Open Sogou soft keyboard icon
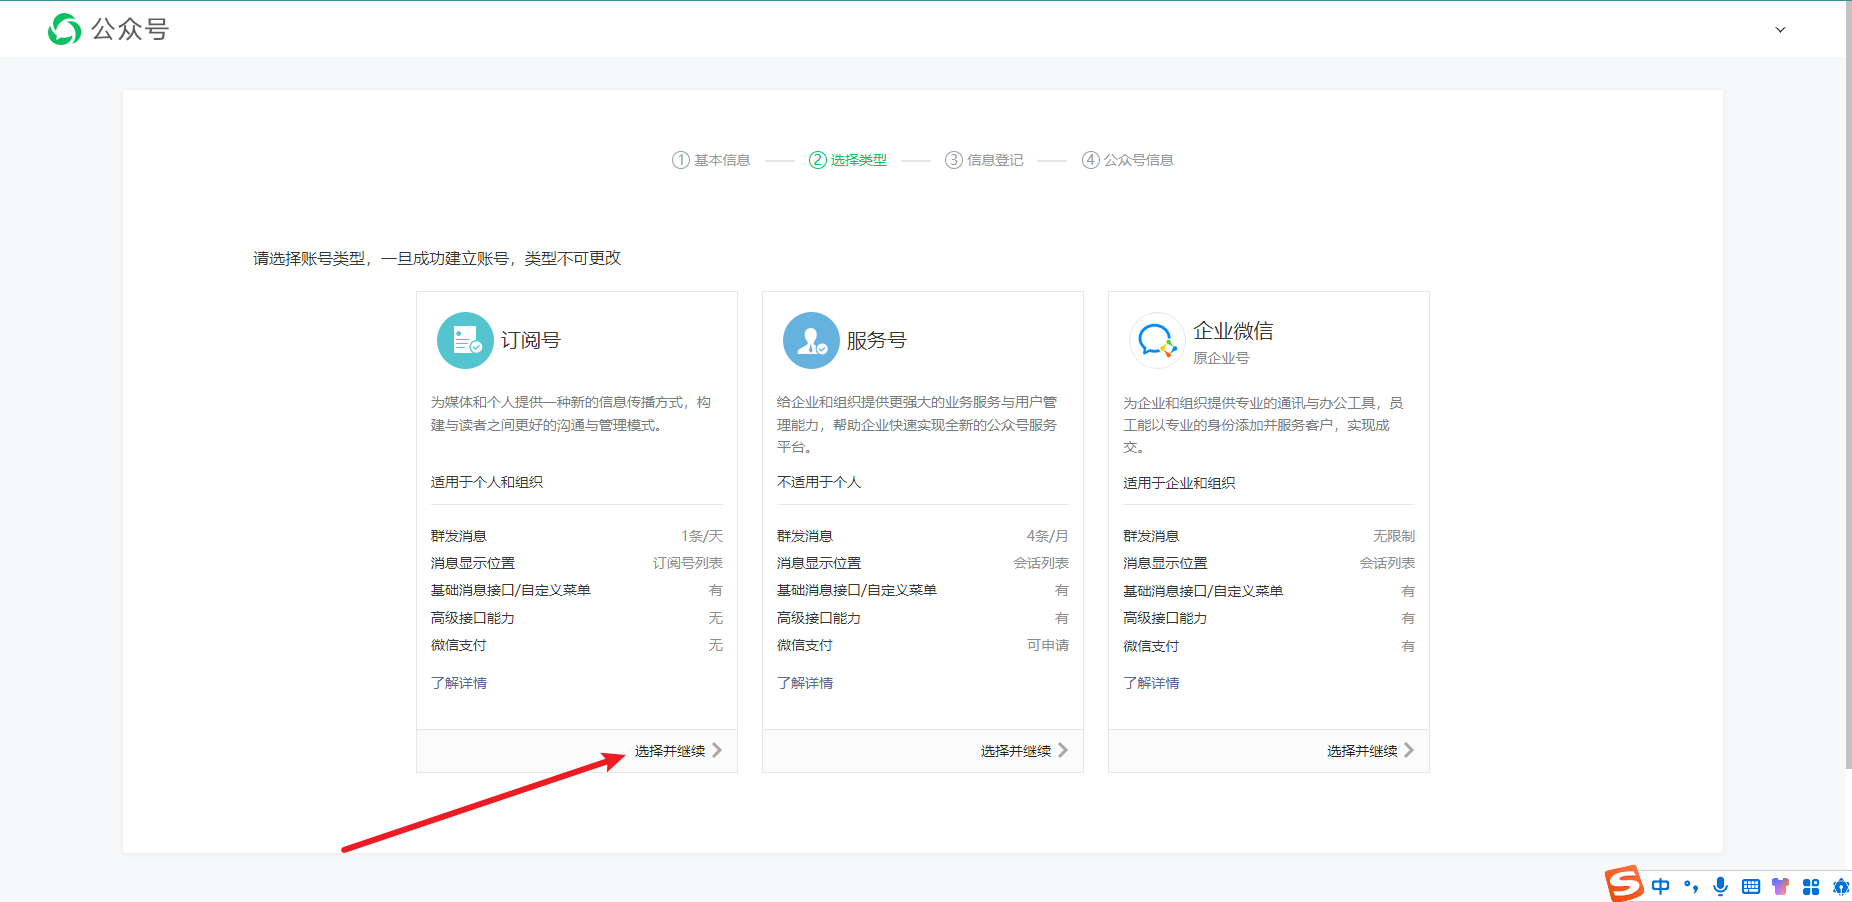This screenshot has height=902, width=1852. (1751, 886)
